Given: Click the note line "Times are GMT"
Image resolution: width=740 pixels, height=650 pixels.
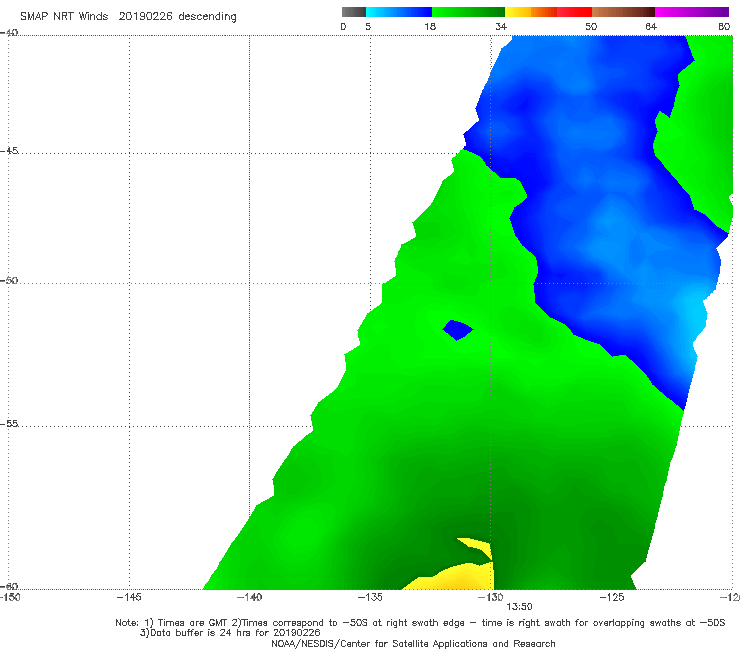Looking at the screenshot, I should (x=193, y=623).
